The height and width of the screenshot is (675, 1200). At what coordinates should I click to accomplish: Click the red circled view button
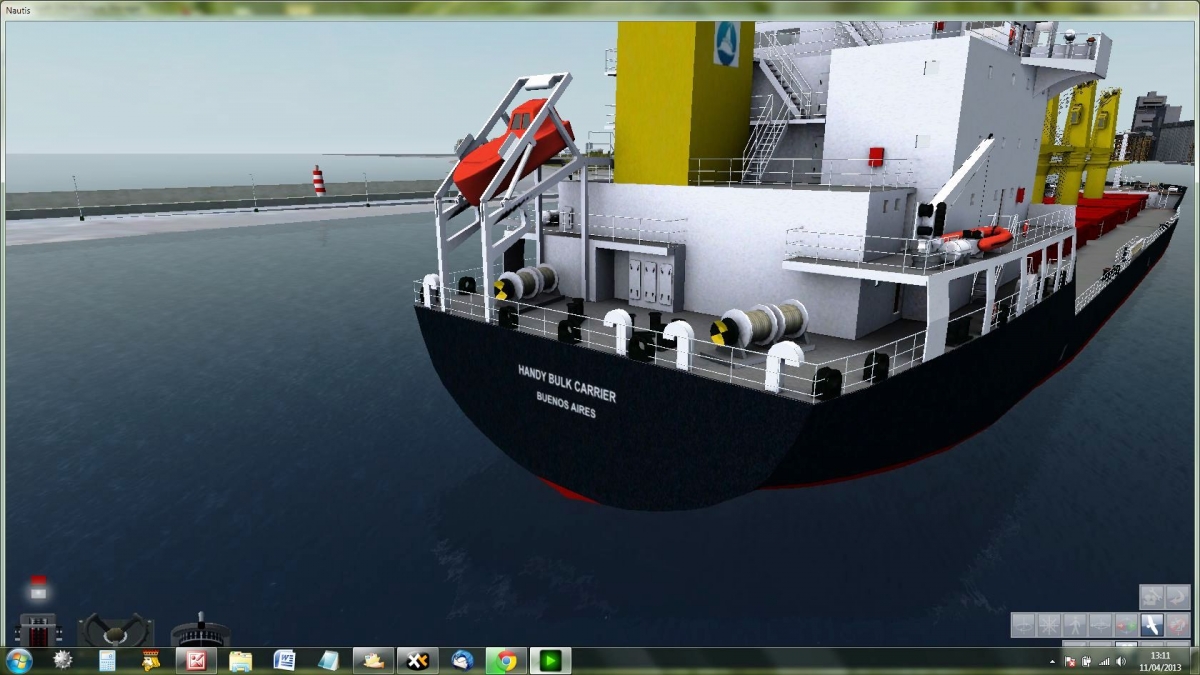(x=1177, y=625)
